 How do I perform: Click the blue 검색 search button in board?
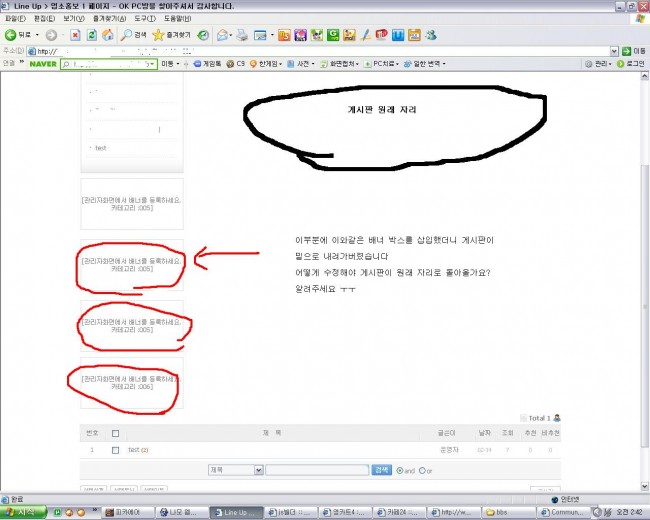(x=381, y=470)
